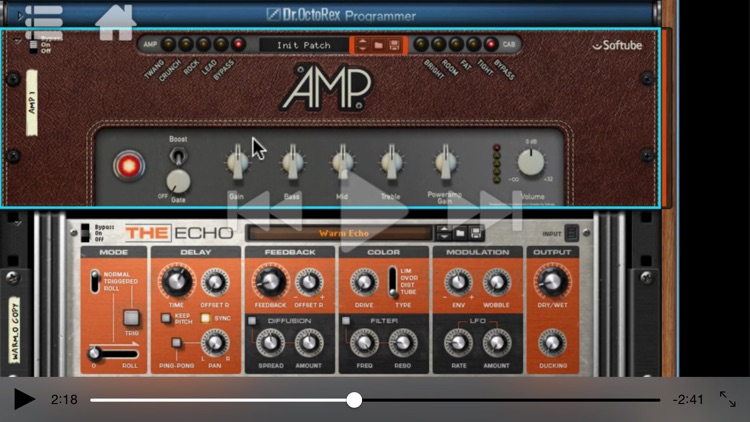Screen dimensions: 750x422
Task: Collapse the Amp device with fold arrow
Action: click(x=18, y=41)
